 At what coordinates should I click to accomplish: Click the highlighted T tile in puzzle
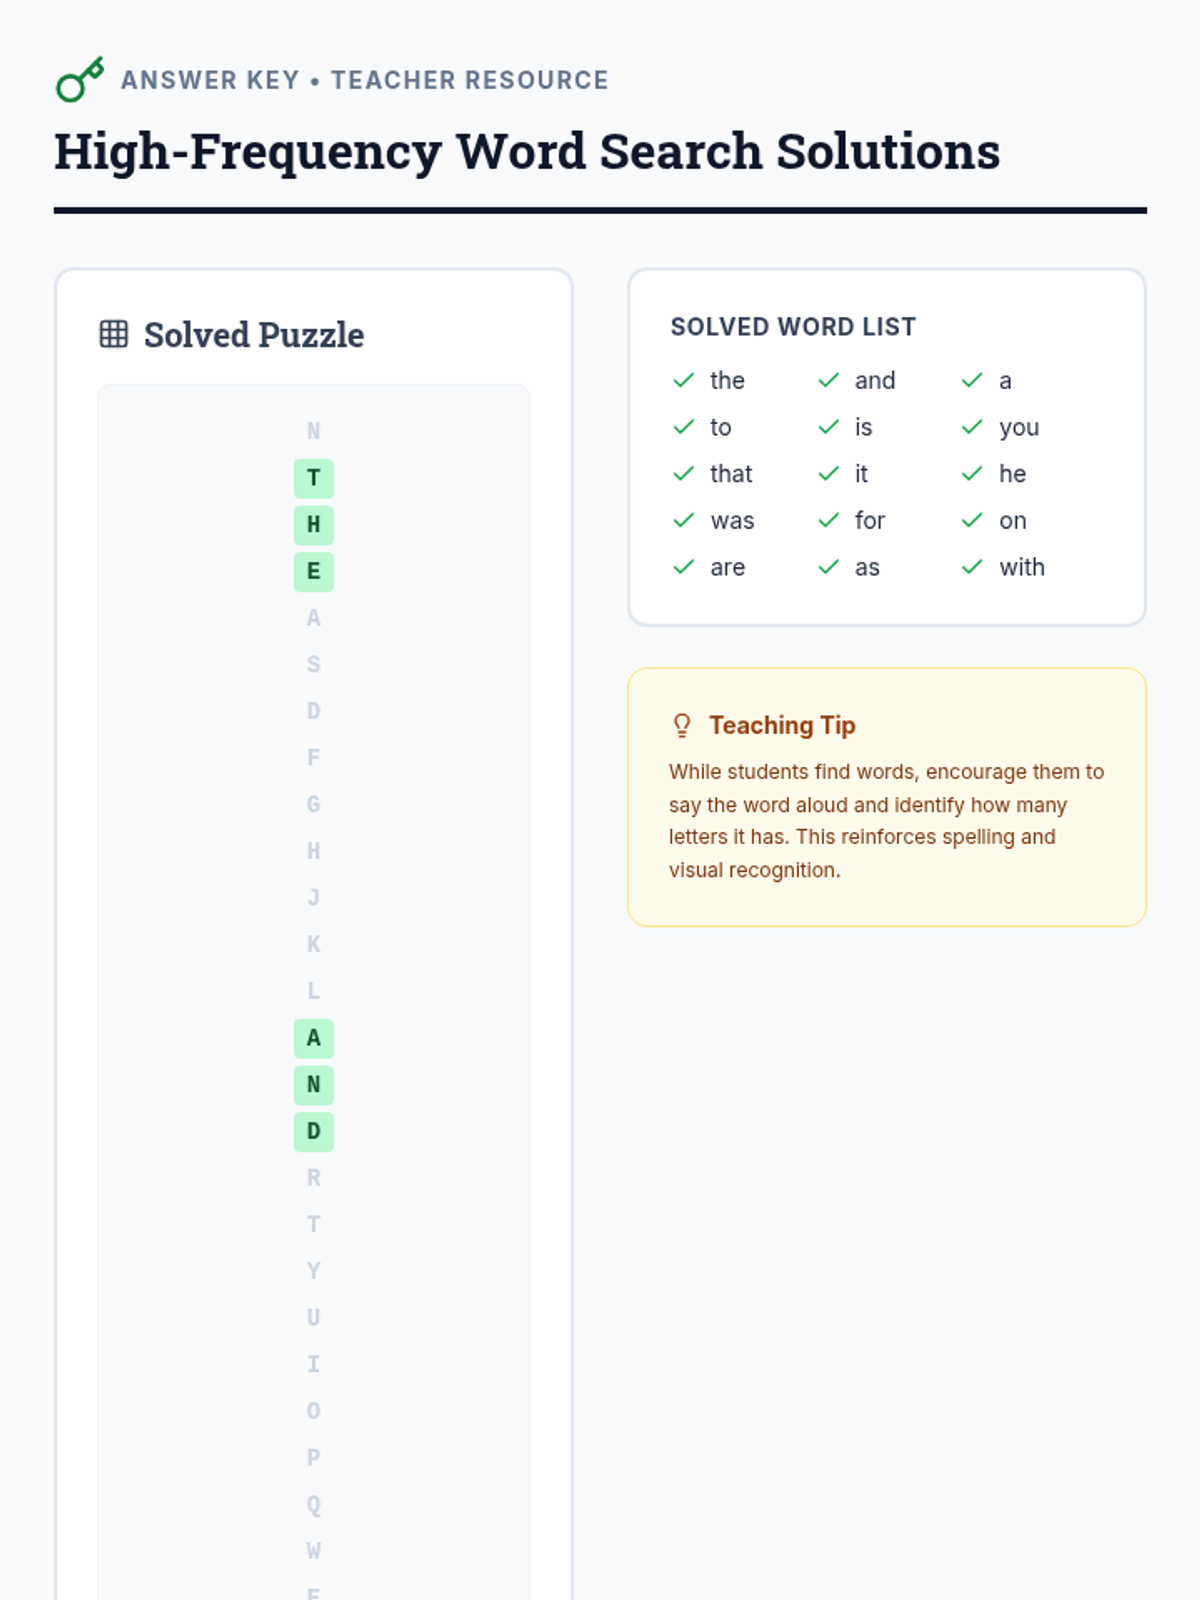pos(314,478)
